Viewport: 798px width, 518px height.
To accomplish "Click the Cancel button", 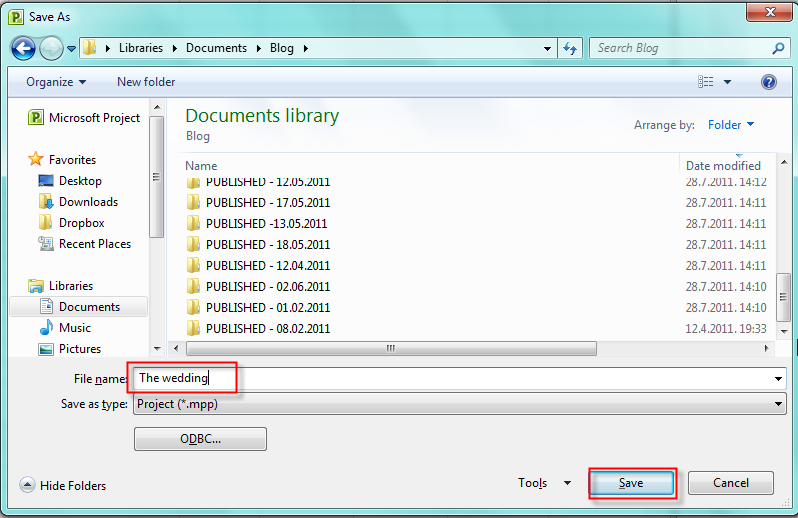I will coord(730,483).
